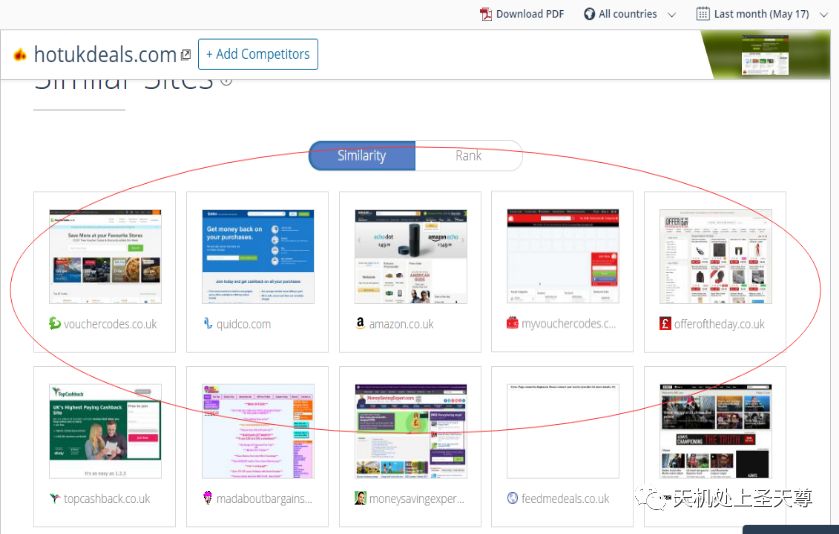The height and width of the screenshot is (534, 839).
Task: Open the amazon.co.uk screenshot thumbnail
Action: coord(411,256)
